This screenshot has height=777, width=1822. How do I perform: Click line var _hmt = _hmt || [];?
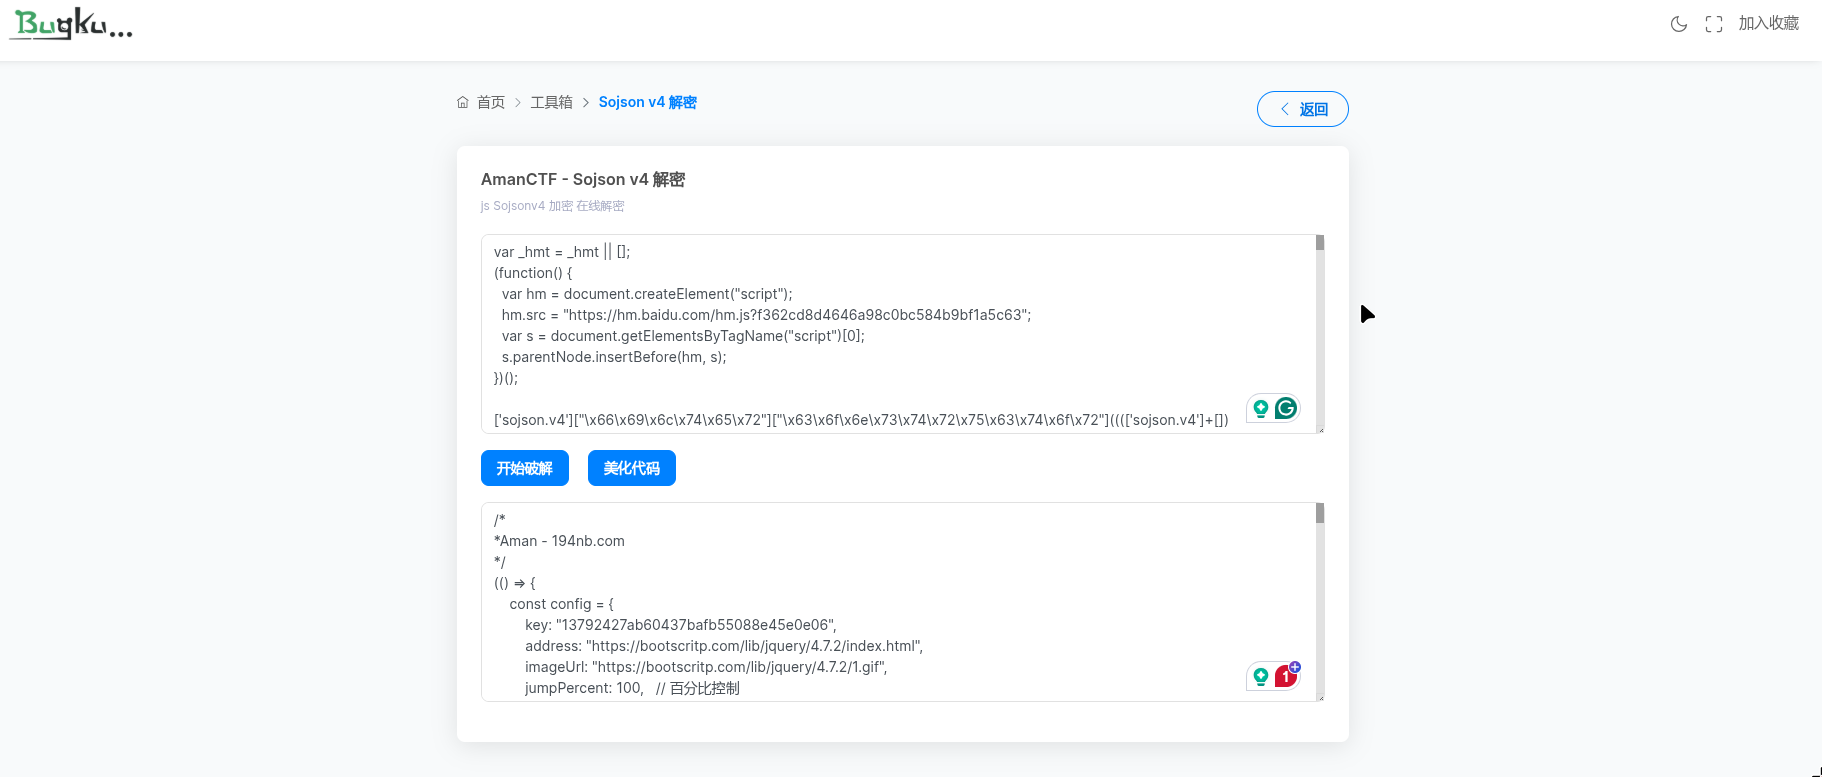pos(562,252)
